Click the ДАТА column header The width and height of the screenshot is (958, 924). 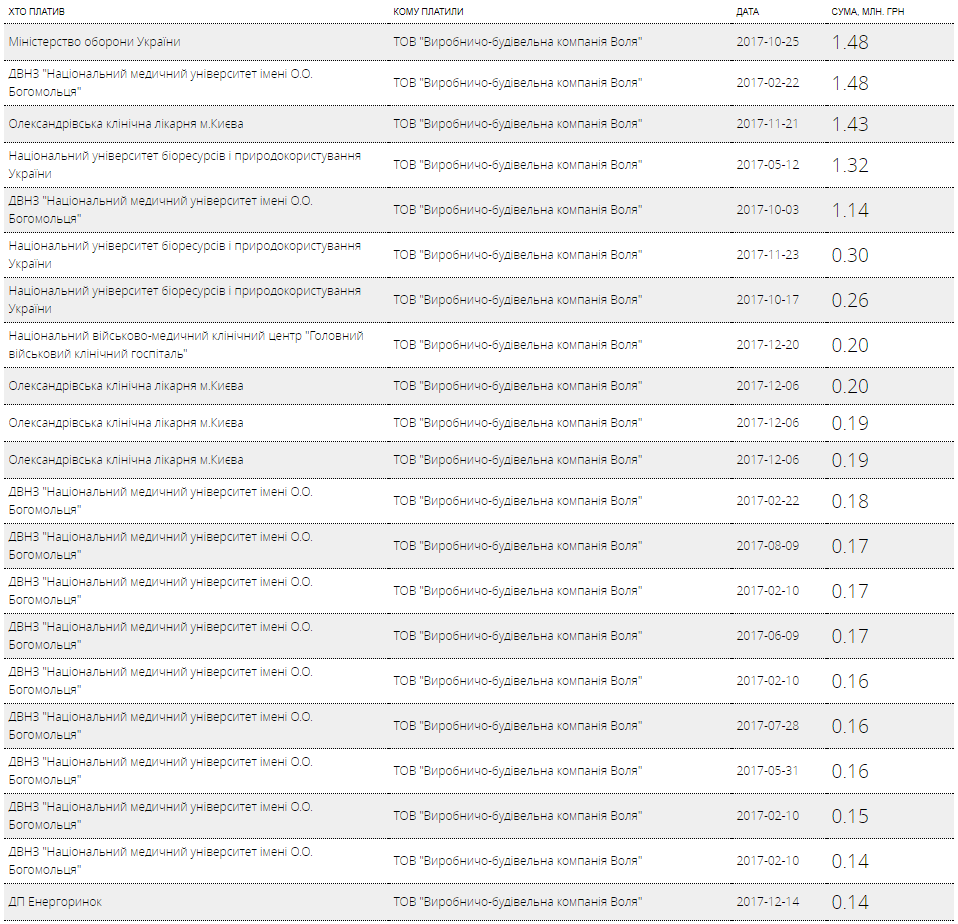point(747,12)
